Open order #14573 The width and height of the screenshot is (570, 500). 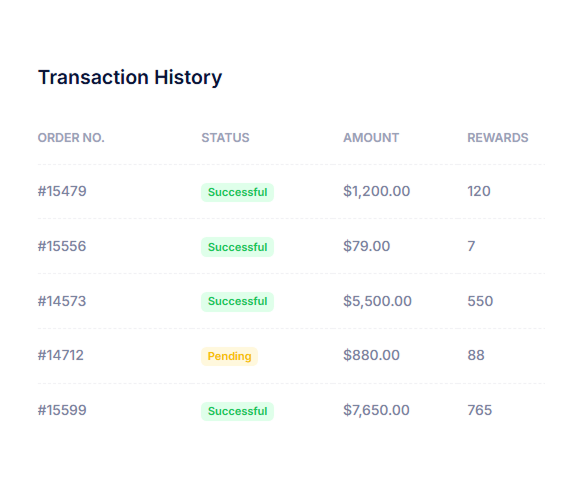pos(62,301)
